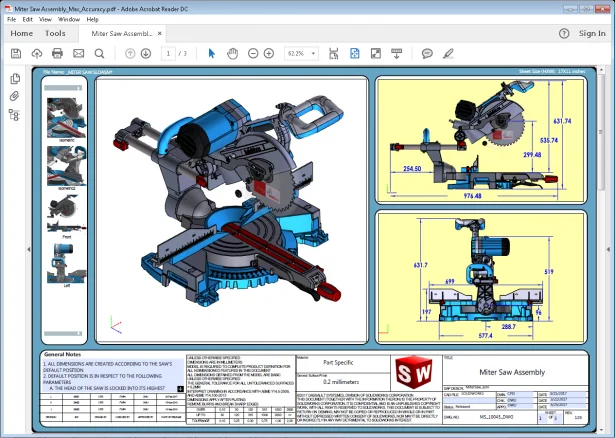Select the Hand pan tool

232,53
